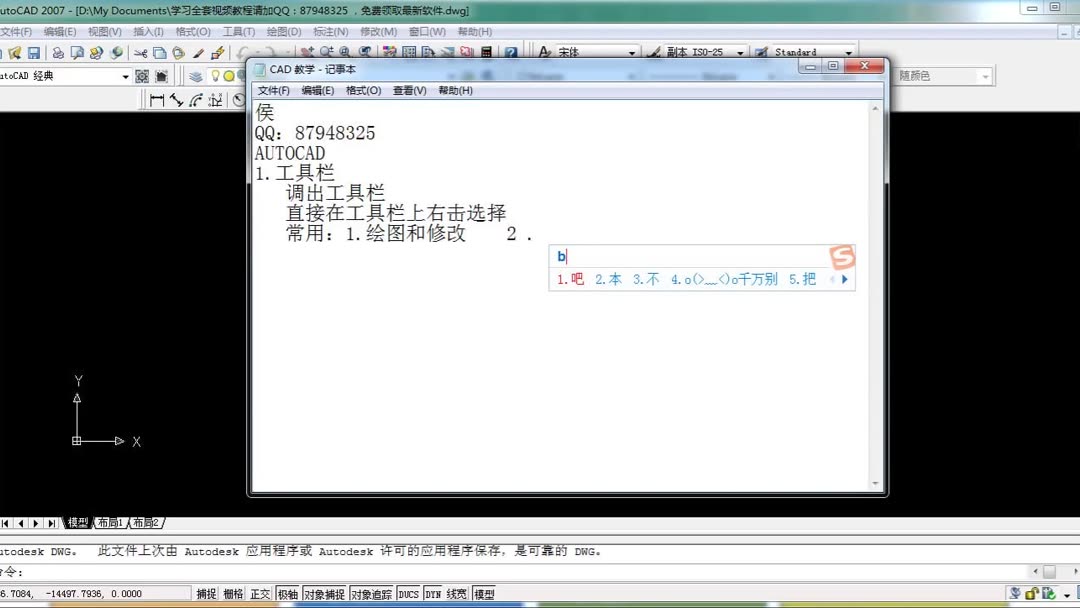1080x608 pixels.
Task: Expand the 副本 ISO-25 dimension style dropdown
Action: coord(740,51)
